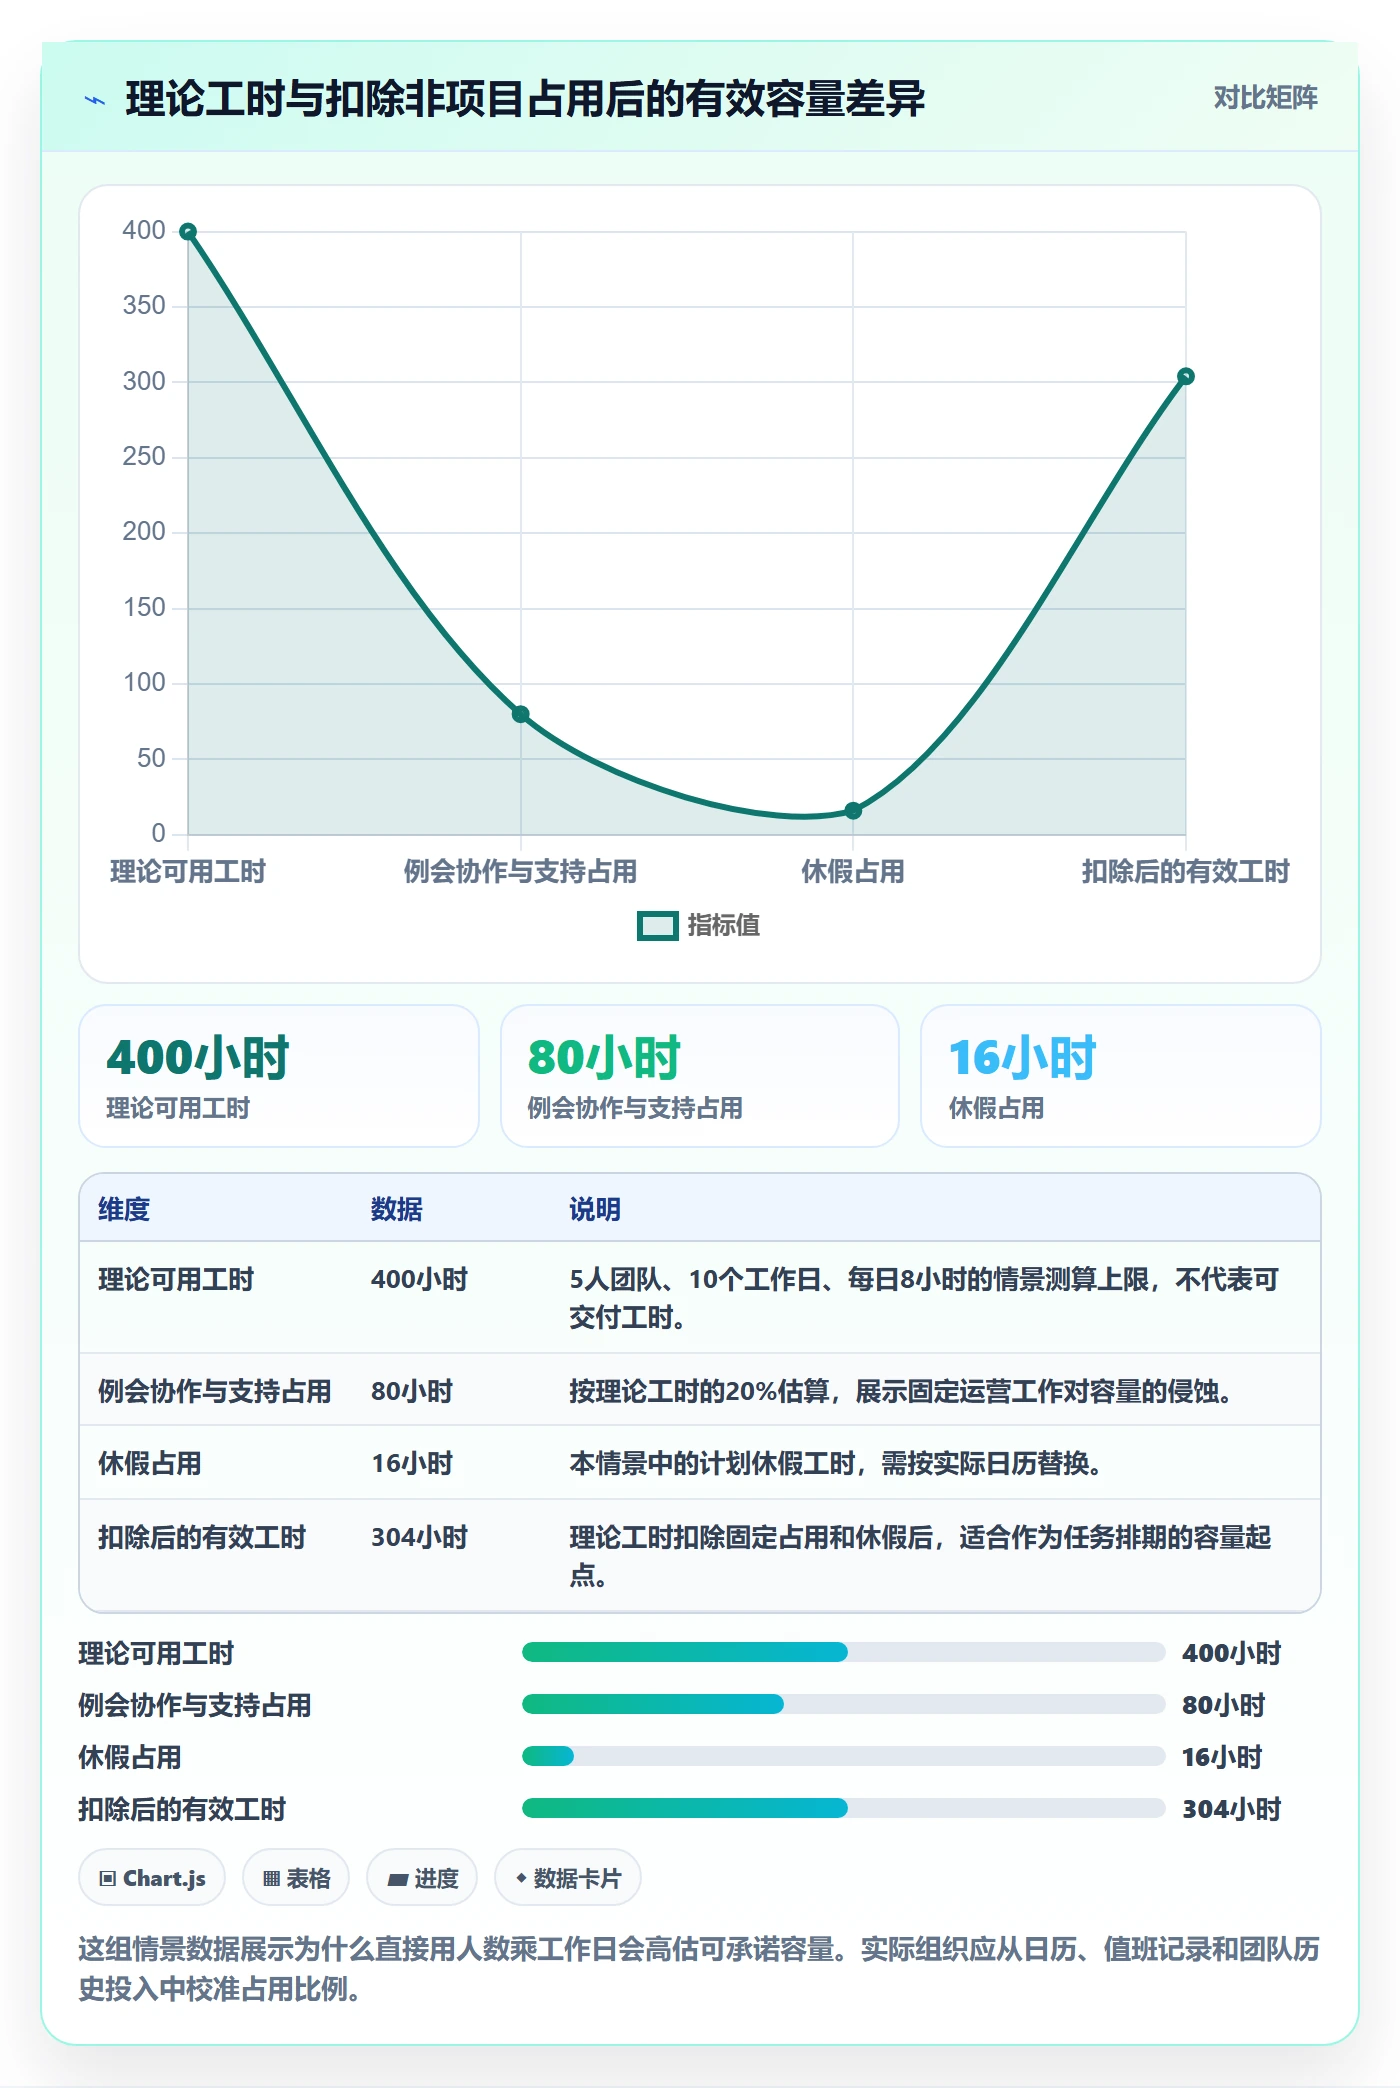The image size is (1400, 2088).
Task: Click the 80小时 table cell
Action: coord(412,1392)
